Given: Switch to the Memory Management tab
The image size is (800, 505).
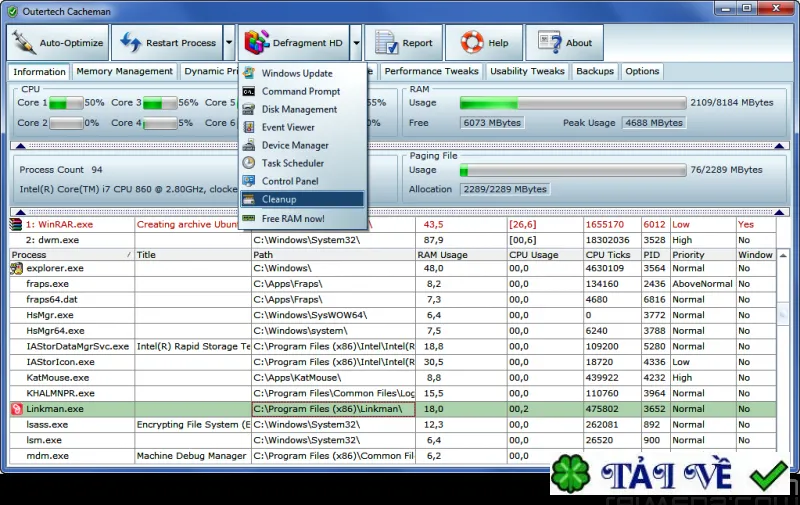Looking at the screenshot, I should pos(124,71).
